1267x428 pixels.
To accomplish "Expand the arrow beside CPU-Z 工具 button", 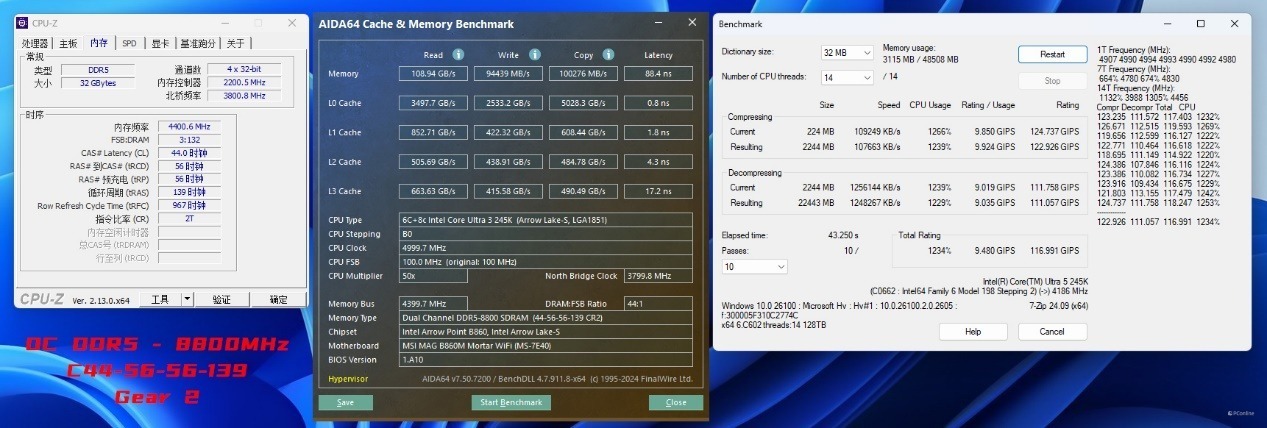I will [187, 299].
